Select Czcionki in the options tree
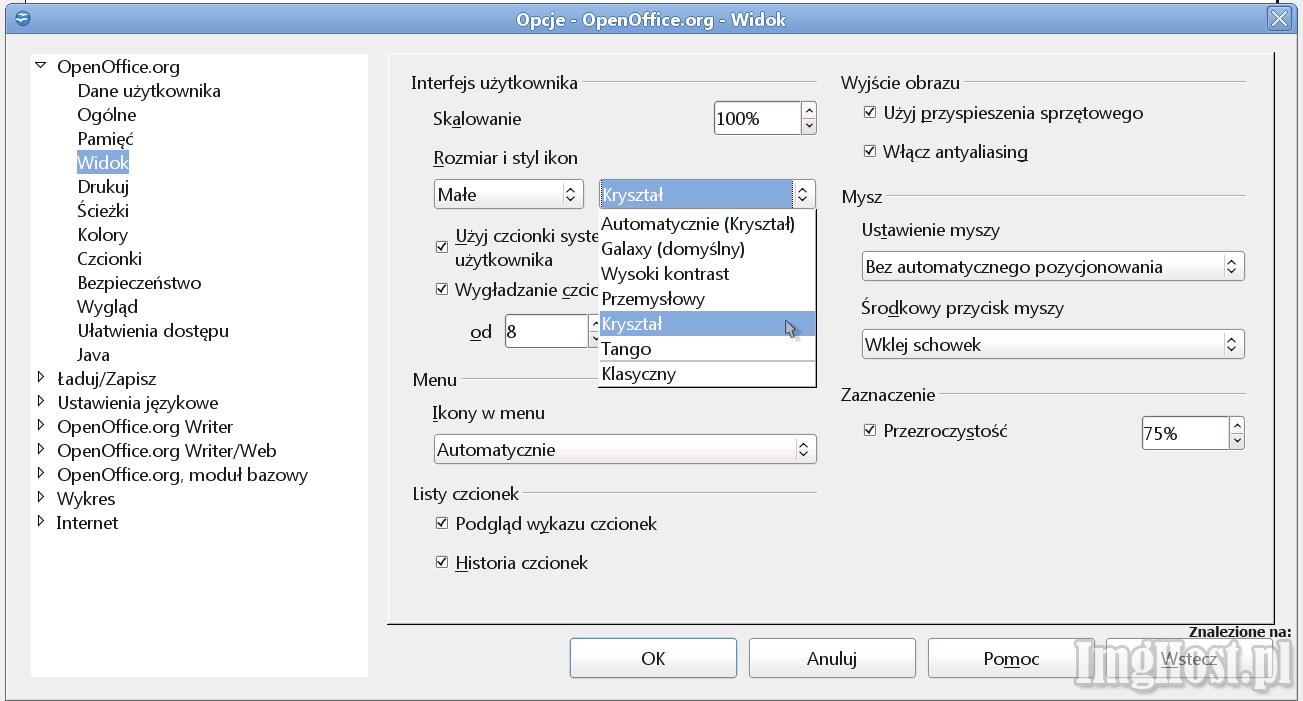This screenshot has height=701, width=1303. [110, 259]
